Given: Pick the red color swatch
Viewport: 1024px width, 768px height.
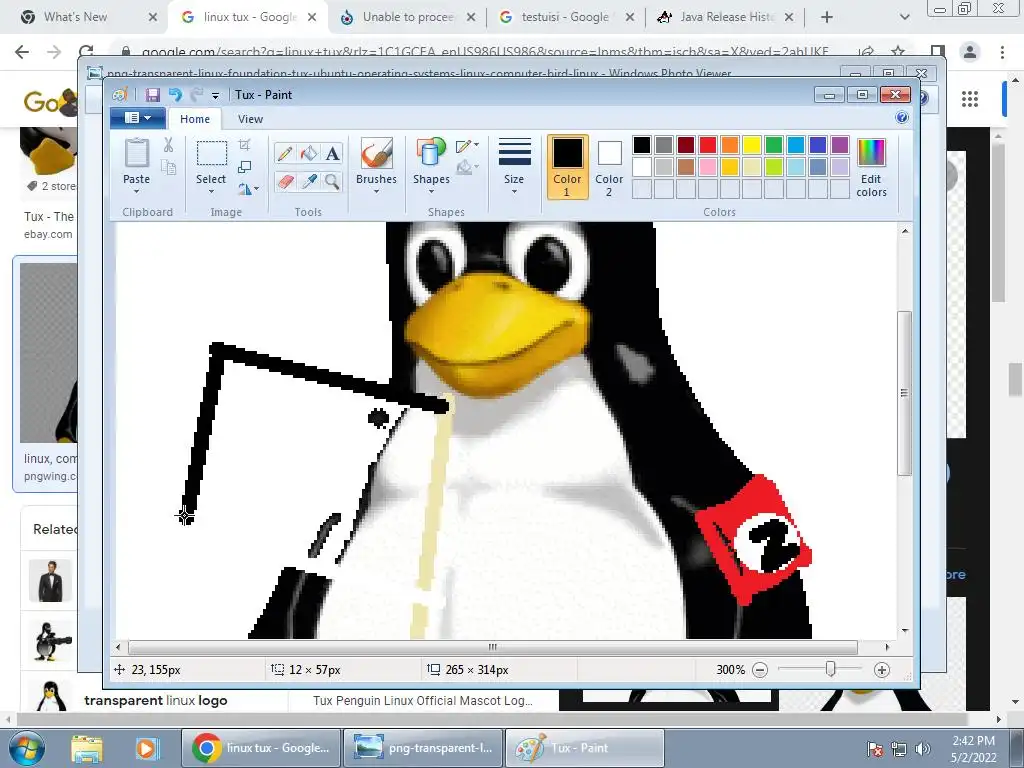Looking at the screenshot, I should [708, 145].
